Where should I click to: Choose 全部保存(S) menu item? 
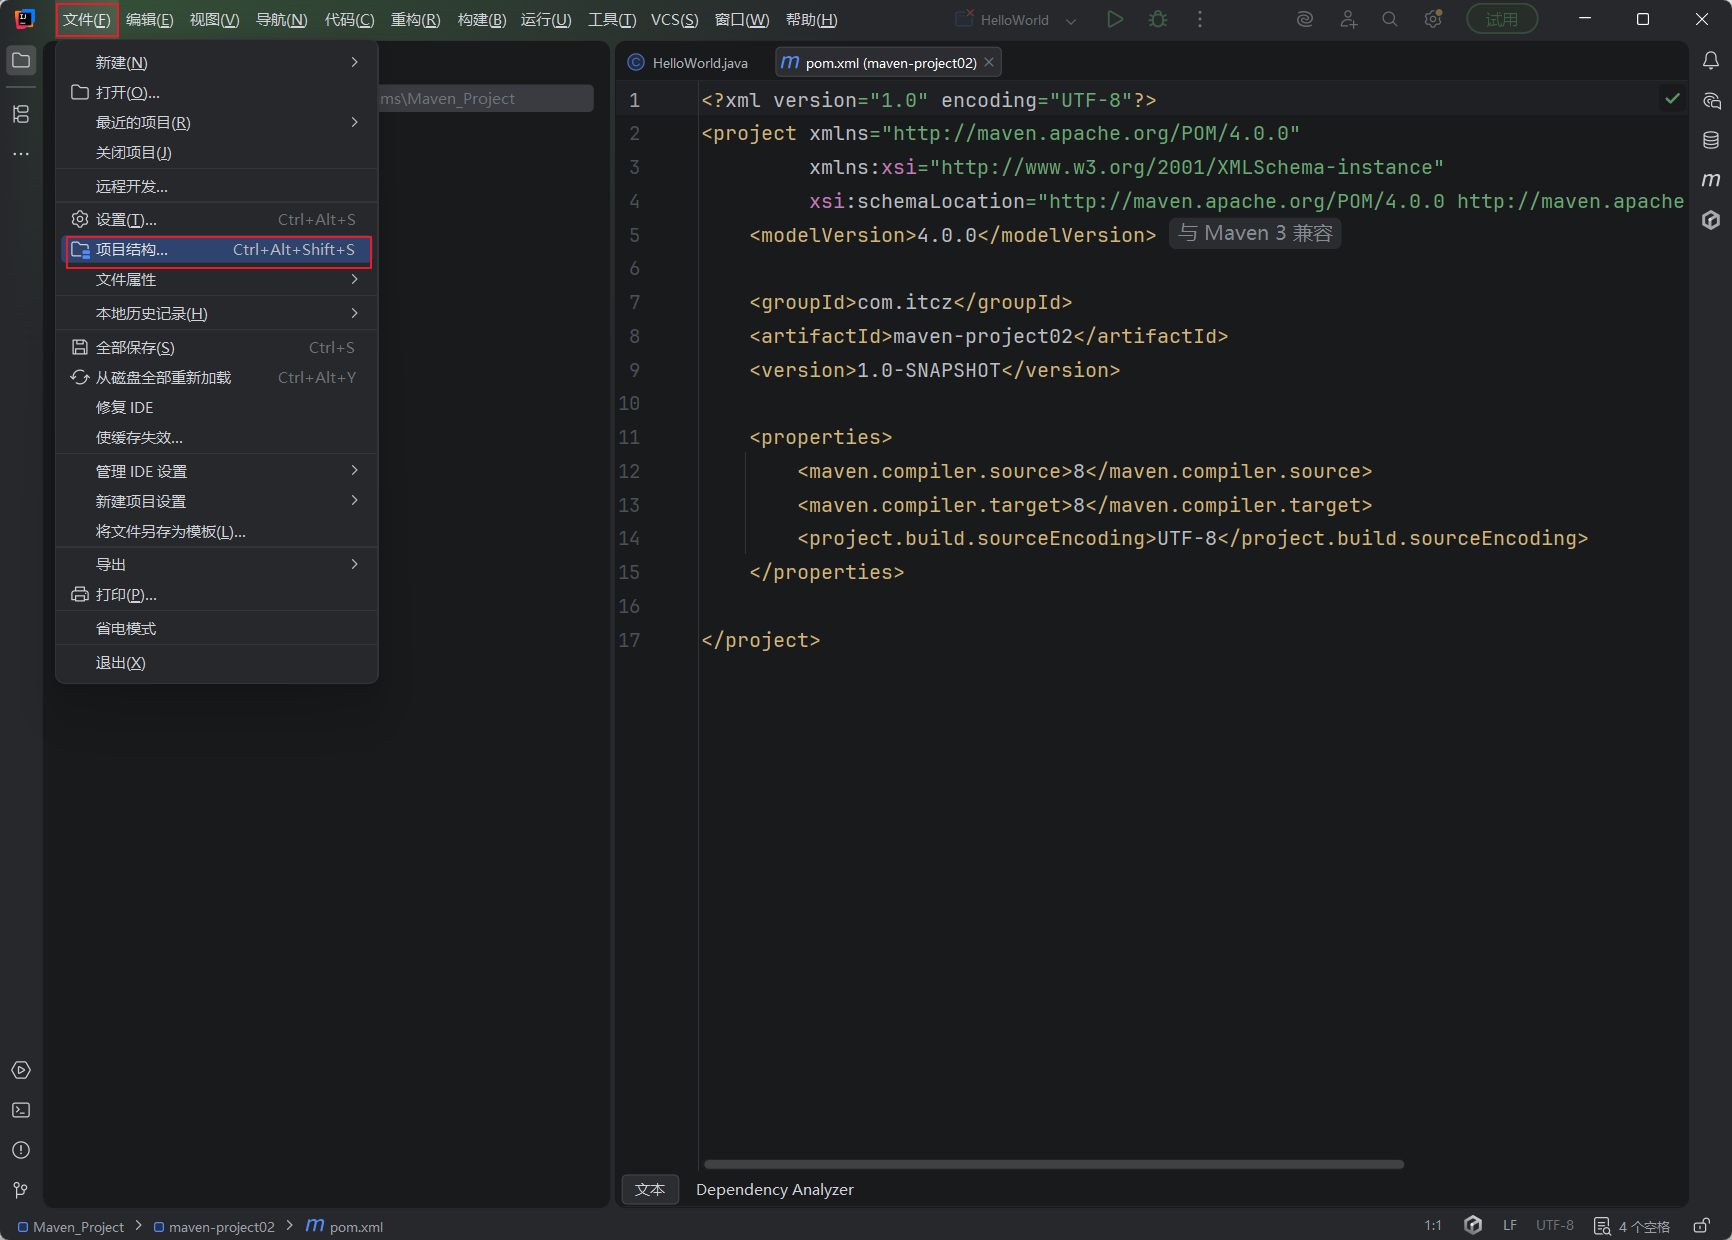tap(216, 348)
